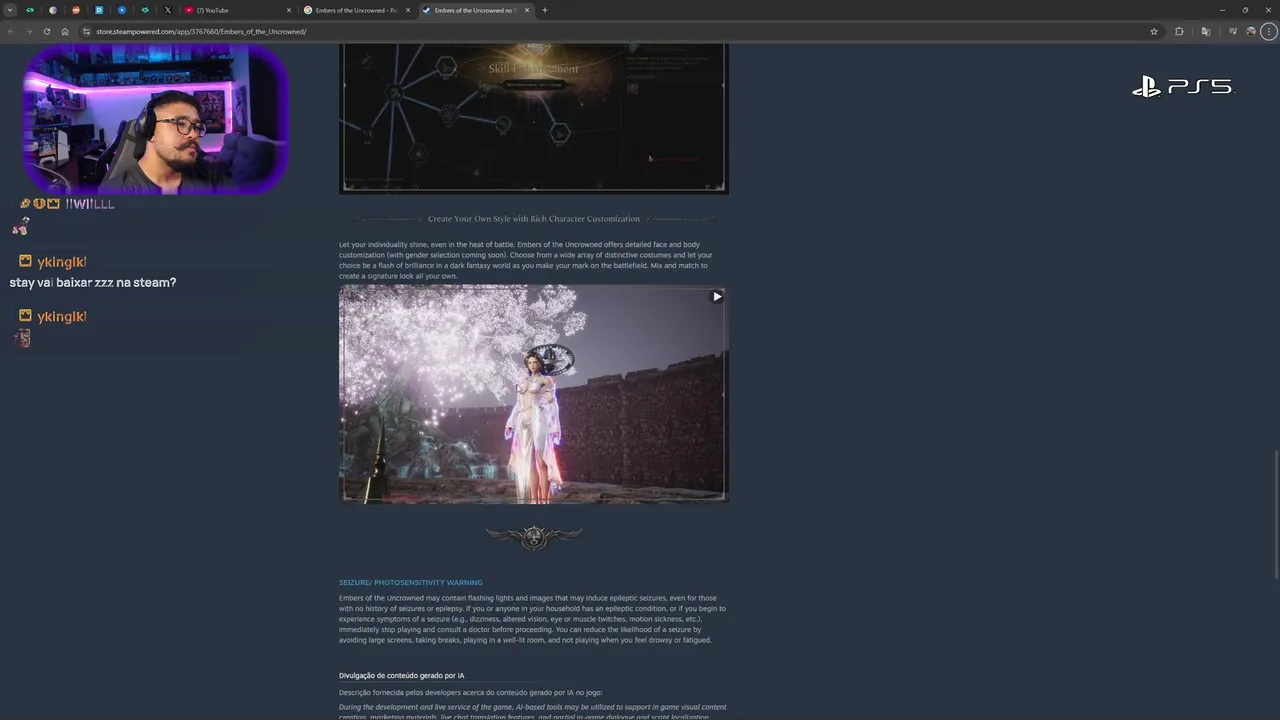Click the winged emblem ornament below video

click(534, 538)
